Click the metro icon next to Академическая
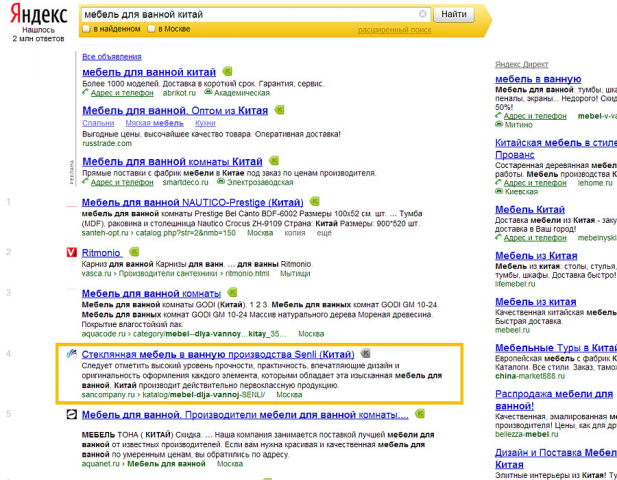The image size is (617, 480). click(x=208, y=92)
